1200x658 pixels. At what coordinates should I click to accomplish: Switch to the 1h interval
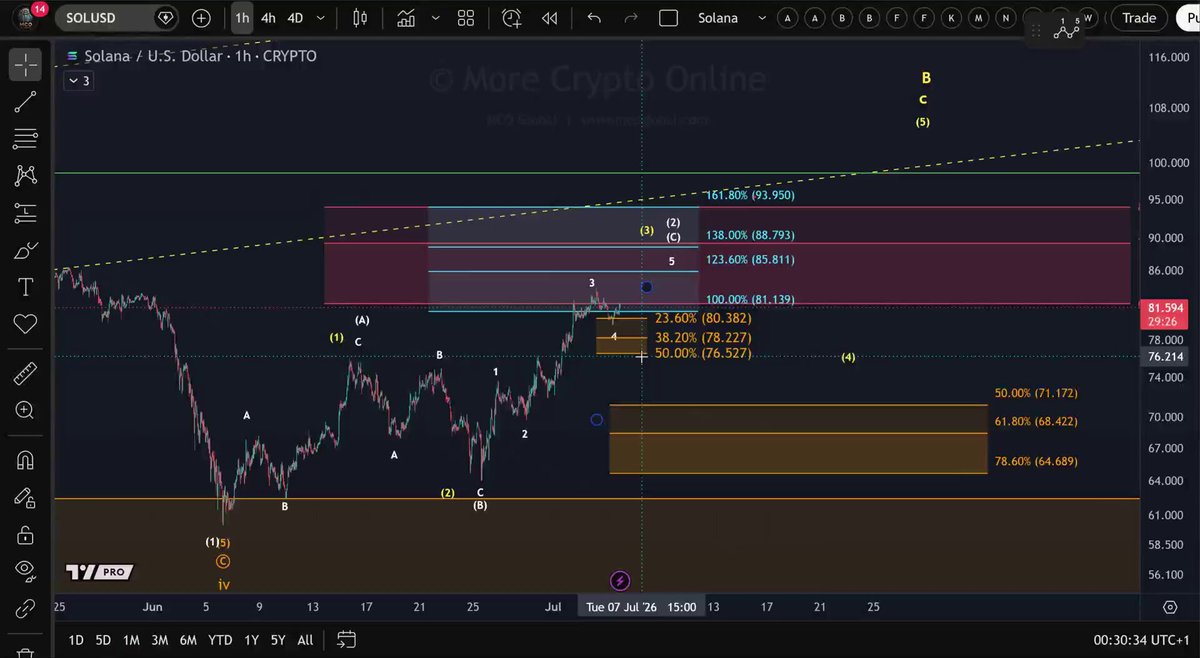pos(242,18)
